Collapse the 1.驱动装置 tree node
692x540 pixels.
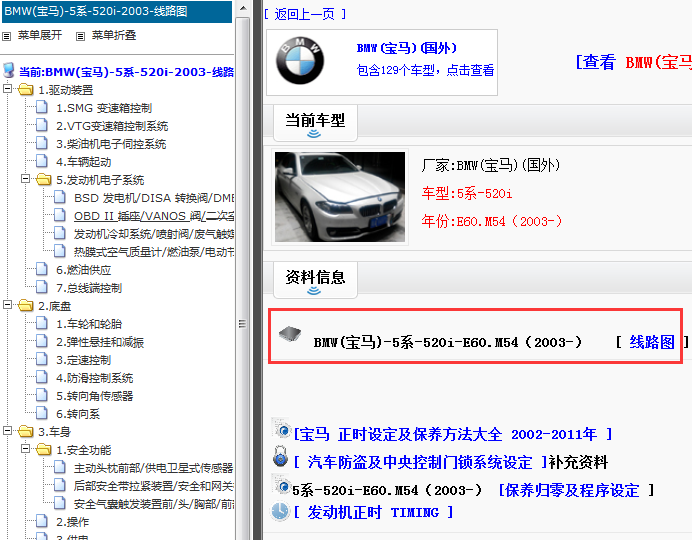[x=8, y=89]
